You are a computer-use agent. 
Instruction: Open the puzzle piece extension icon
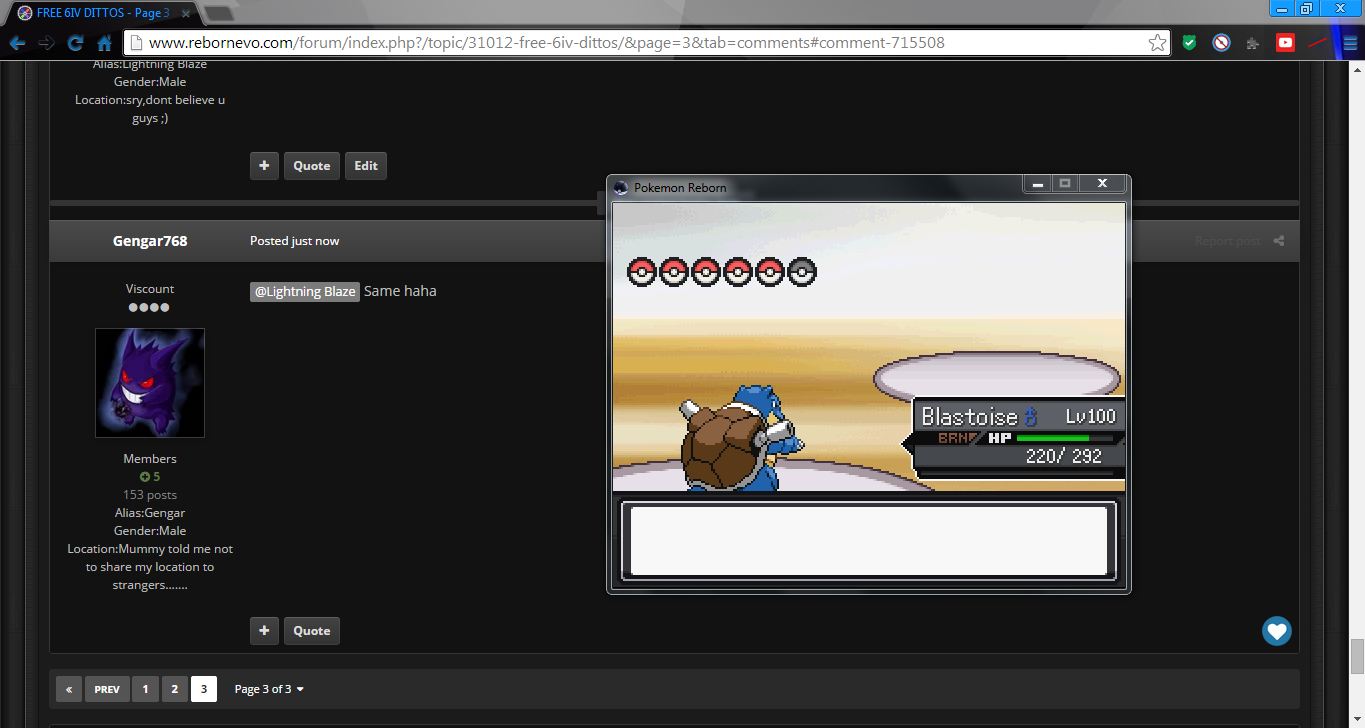coord(1252,43)
